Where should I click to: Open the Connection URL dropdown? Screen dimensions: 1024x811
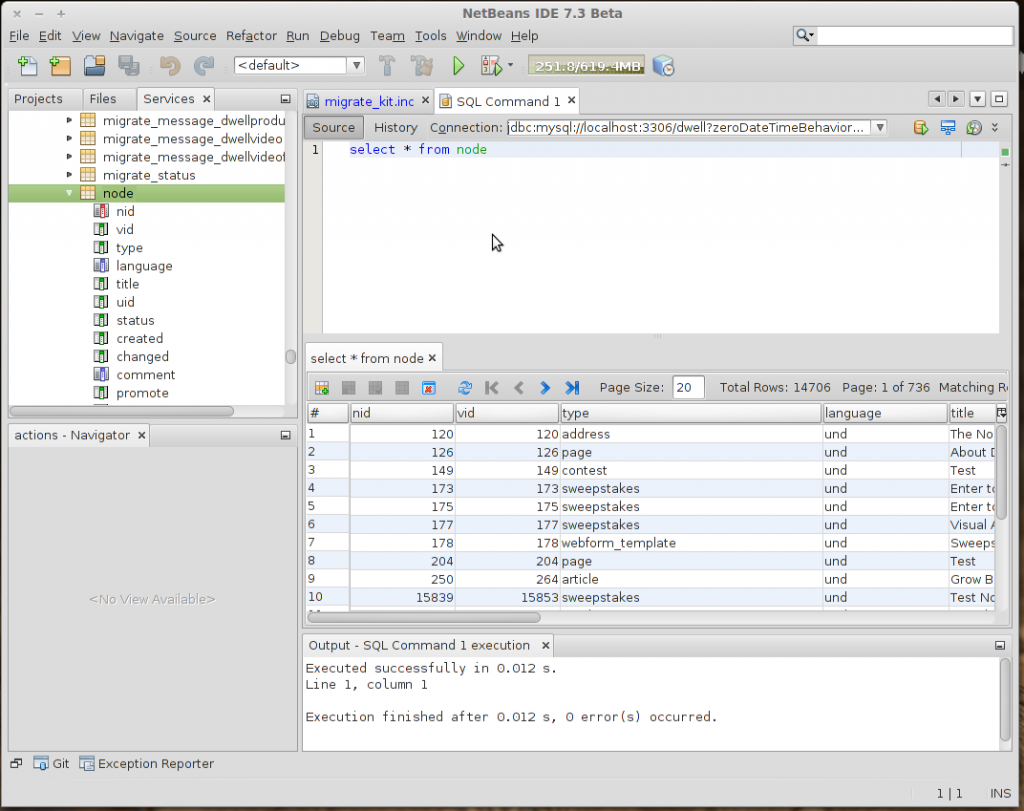click(880, 127)
